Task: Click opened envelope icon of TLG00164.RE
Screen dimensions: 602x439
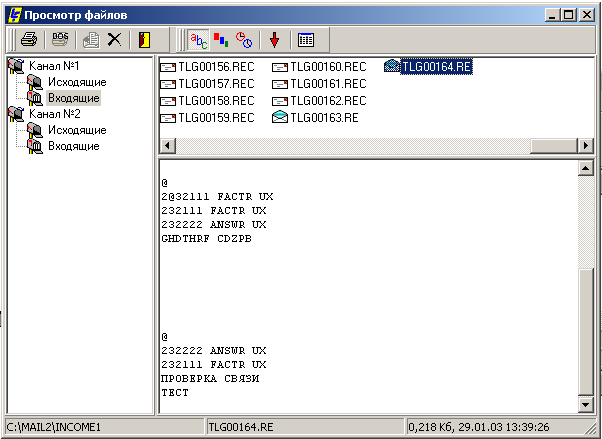Action: pos(392,66)
